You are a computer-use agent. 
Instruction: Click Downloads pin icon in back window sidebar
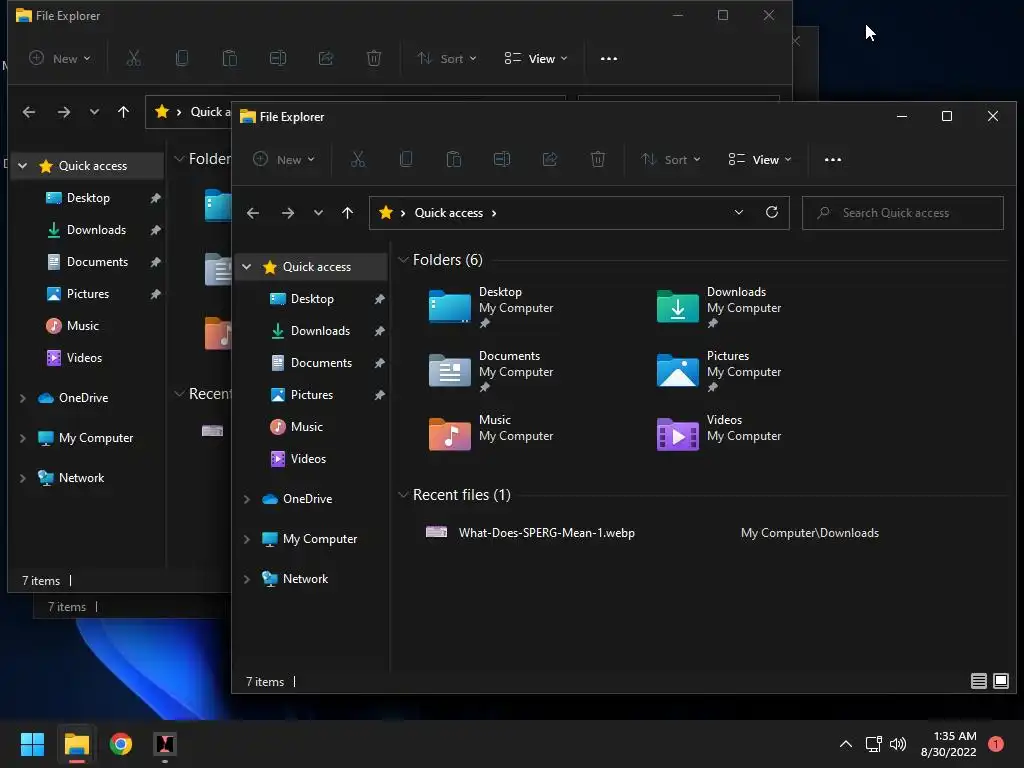[155, 230]
